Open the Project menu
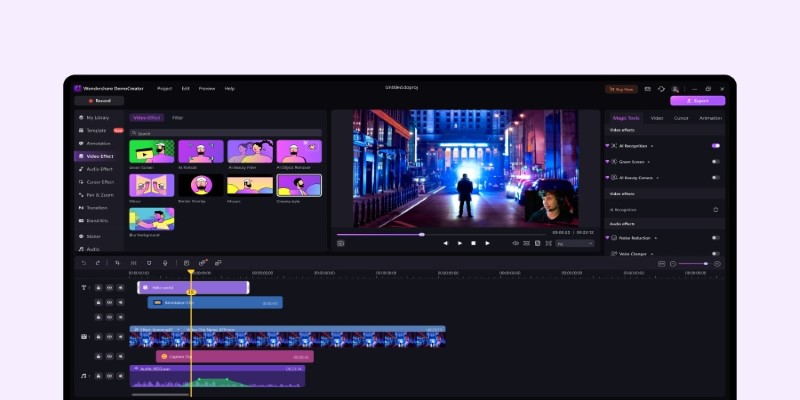The width and height of the screenshot is (800, 400). pos(164,88)
